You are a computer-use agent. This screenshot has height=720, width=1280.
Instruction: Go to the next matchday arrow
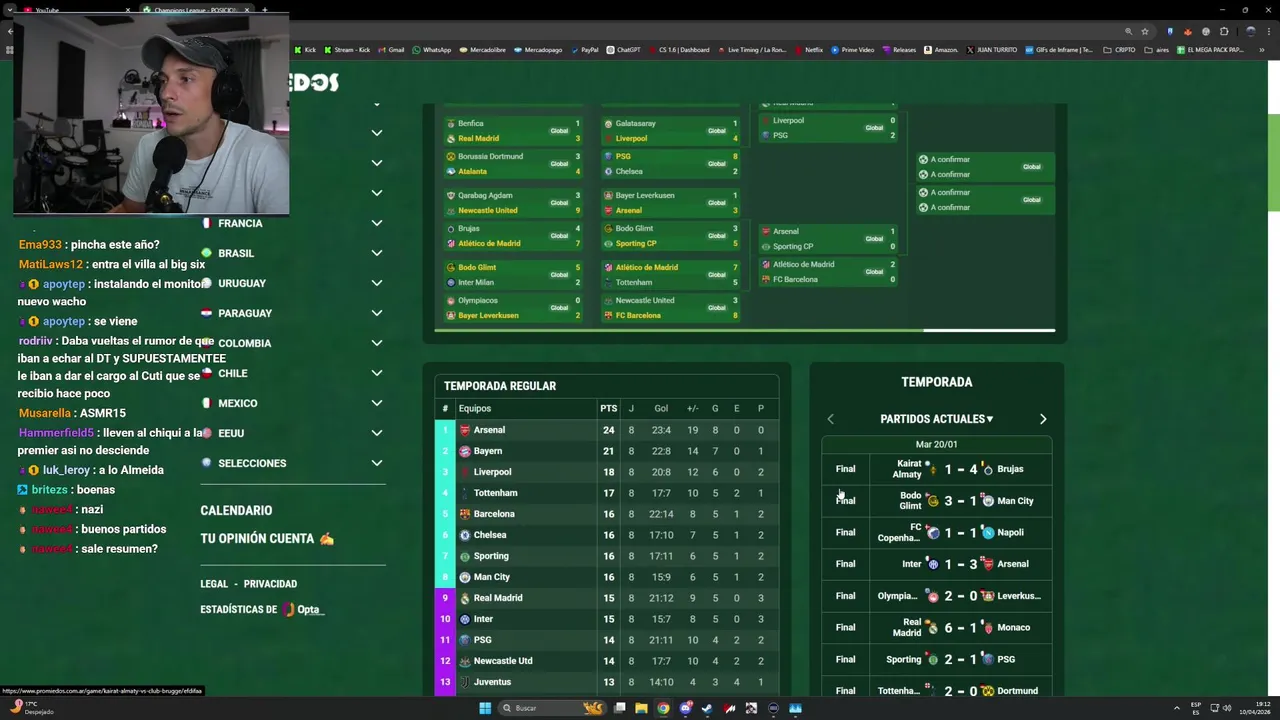pos(1043,419)
